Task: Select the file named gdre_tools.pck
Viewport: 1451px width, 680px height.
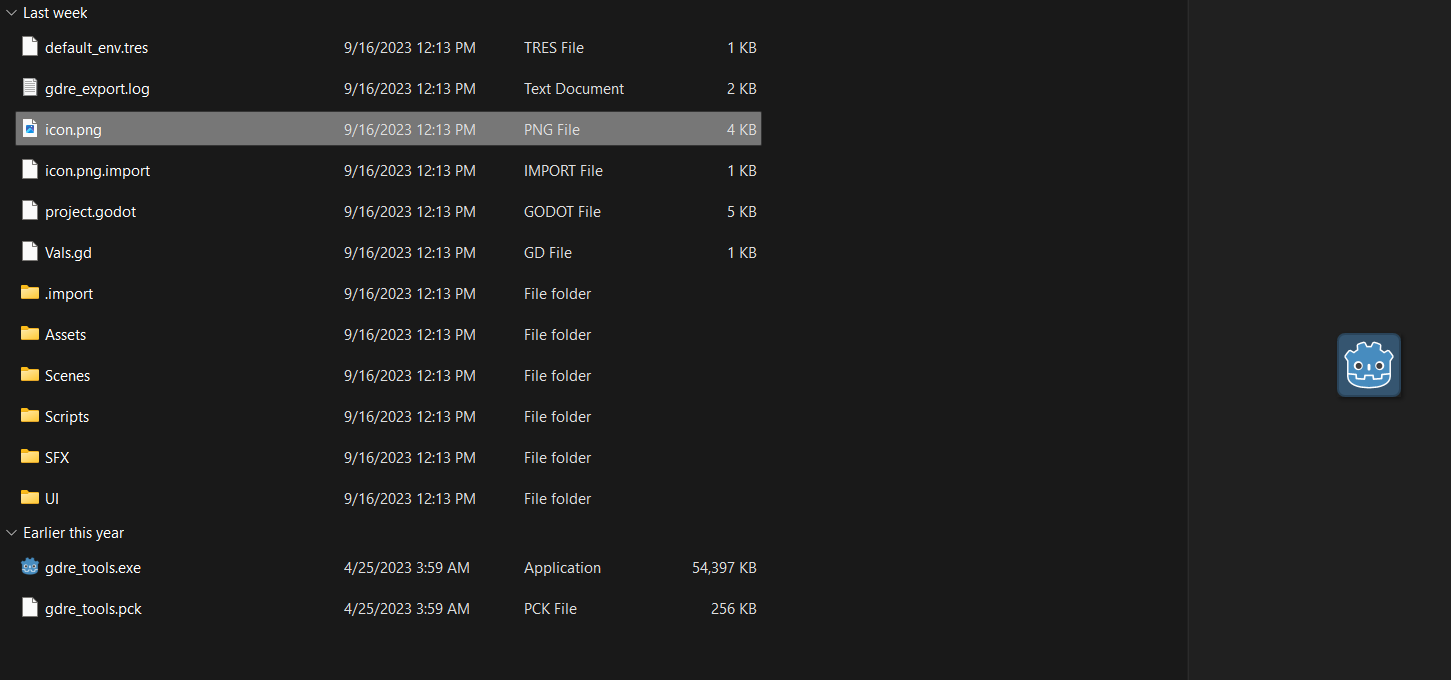Action: point(93,609)
